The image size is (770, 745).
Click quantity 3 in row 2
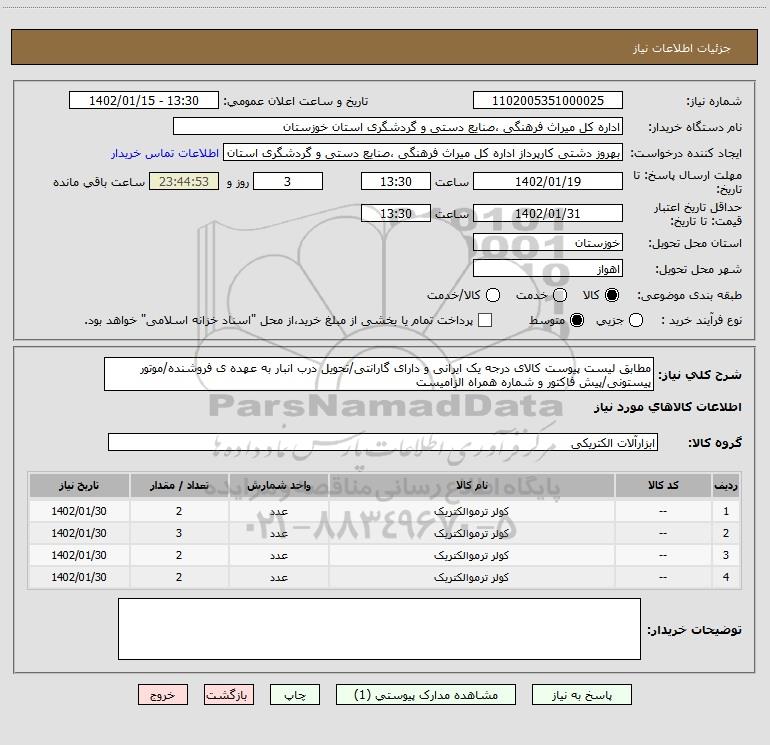pos(179,533)
